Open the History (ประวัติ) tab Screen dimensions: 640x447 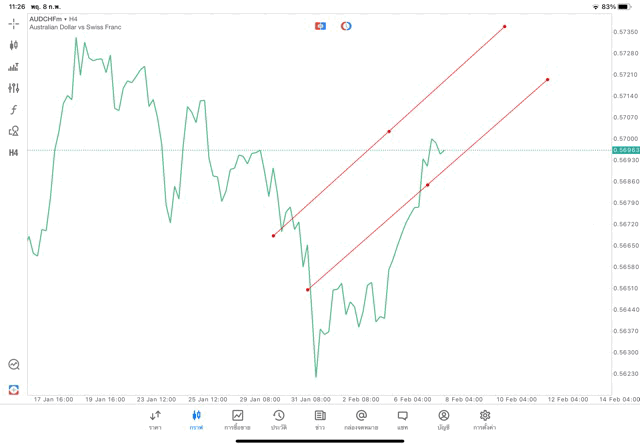278,420
